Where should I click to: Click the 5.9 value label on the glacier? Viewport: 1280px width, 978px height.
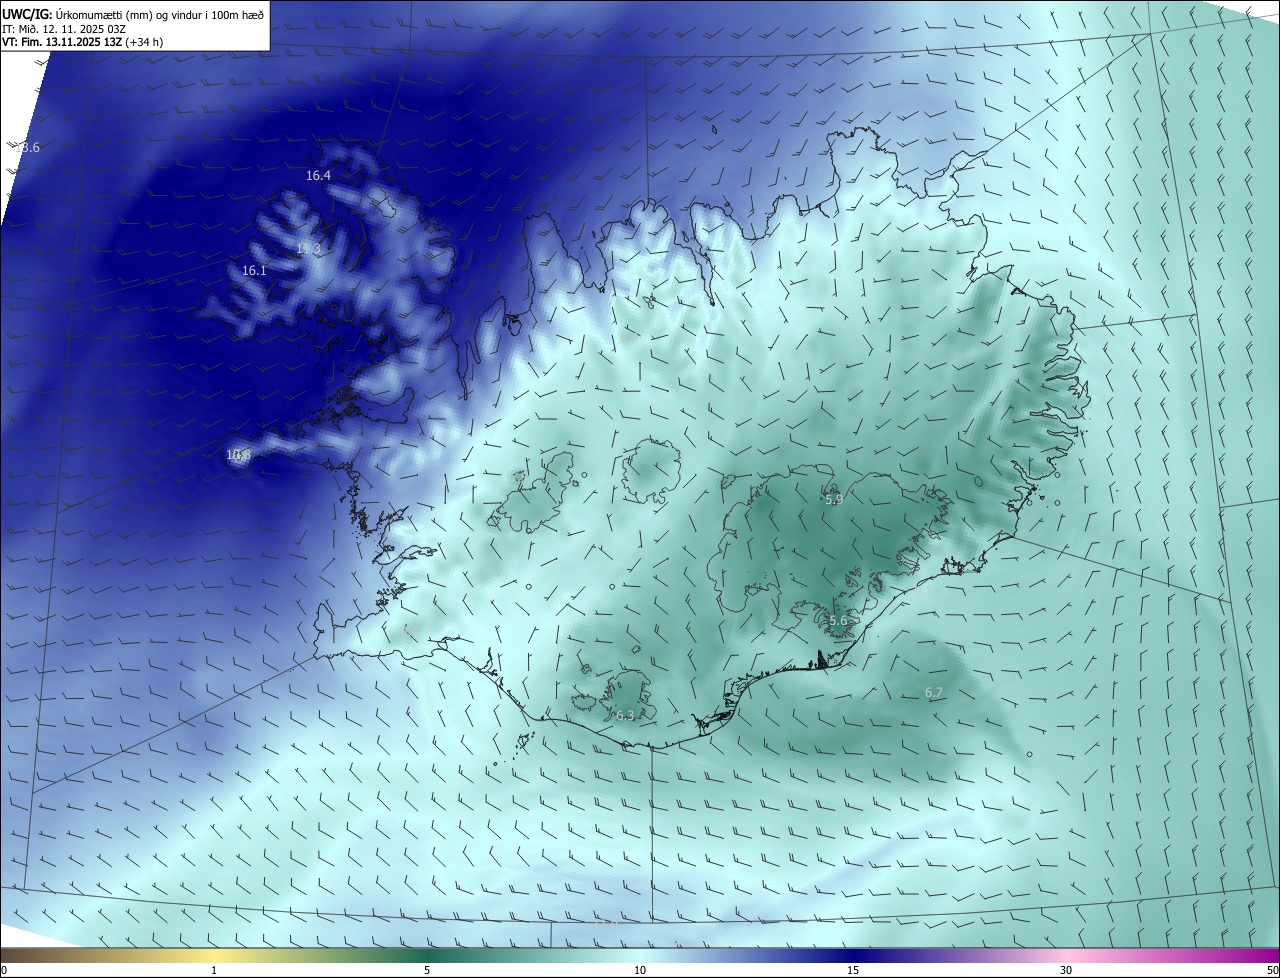(x=834, y=498)
